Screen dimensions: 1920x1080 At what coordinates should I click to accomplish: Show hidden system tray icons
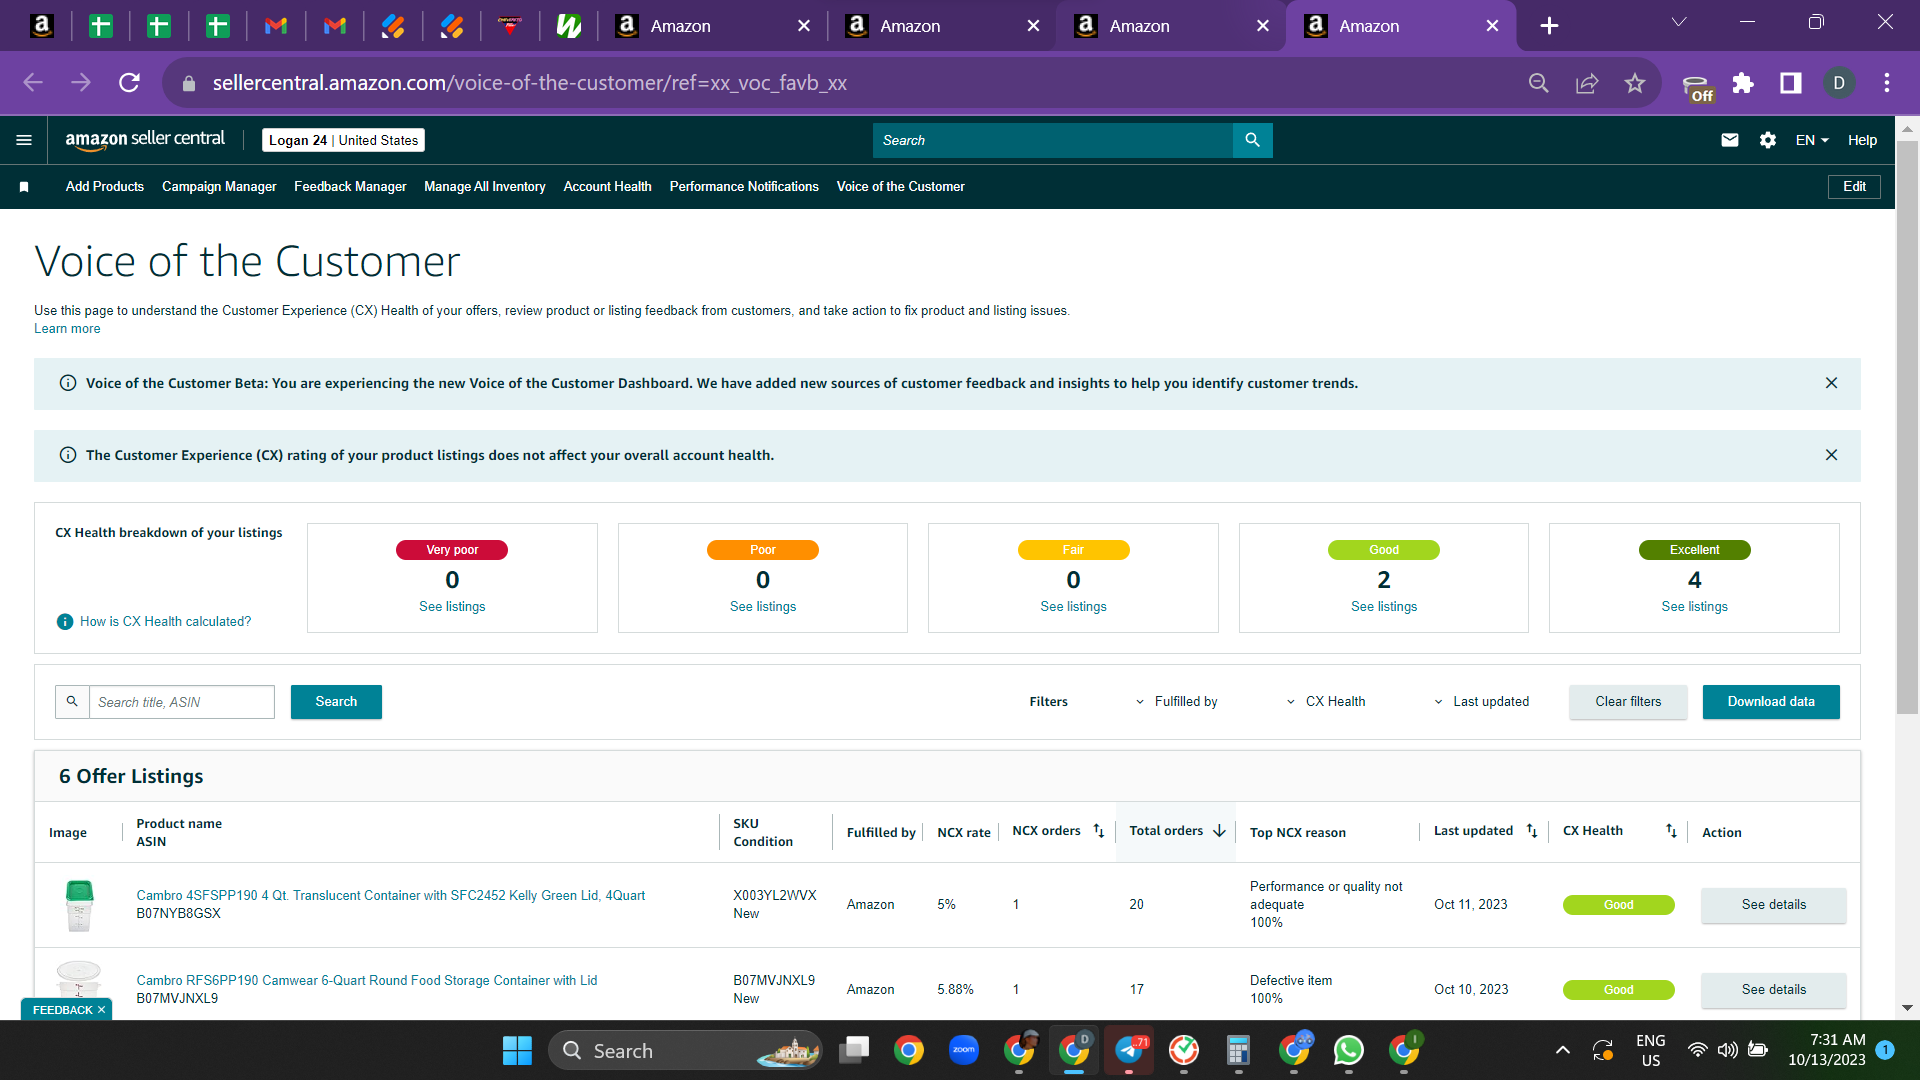tap(1562, 1050)
